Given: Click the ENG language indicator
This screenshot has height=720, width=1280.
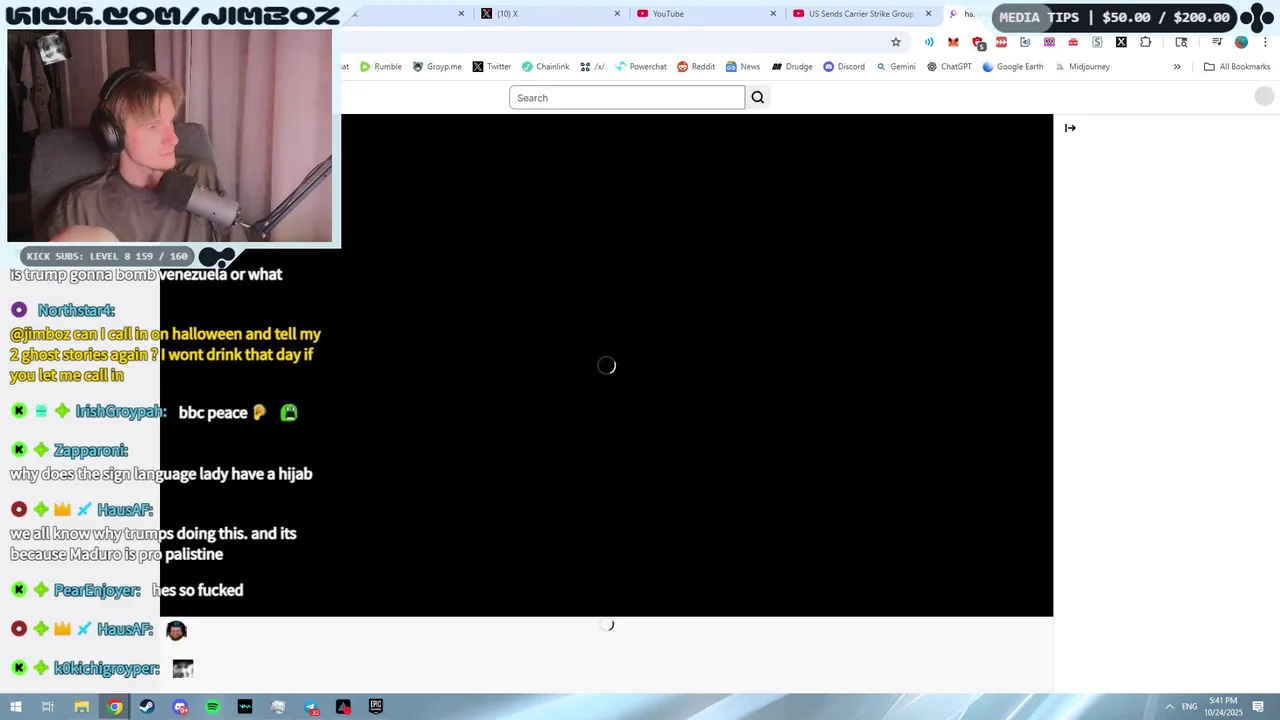Looking at the screenshot, I should point(1189,707).
